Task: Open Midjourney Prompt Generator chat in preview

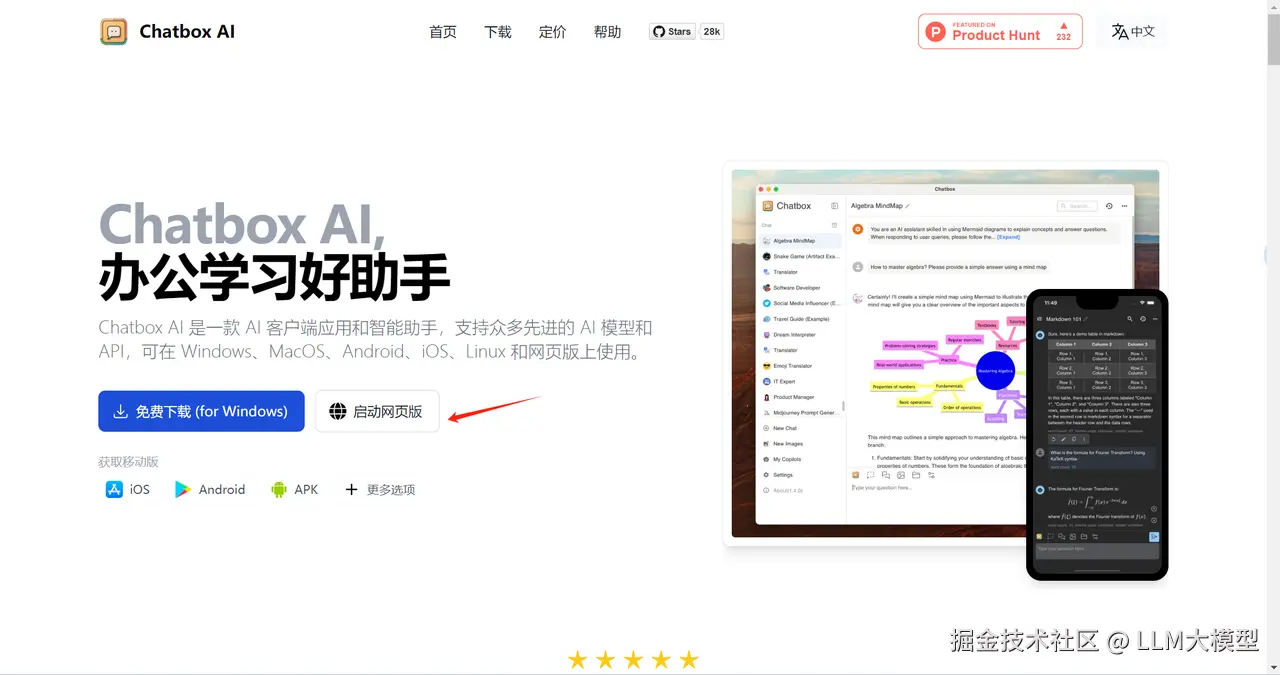Action: point(800,413)
